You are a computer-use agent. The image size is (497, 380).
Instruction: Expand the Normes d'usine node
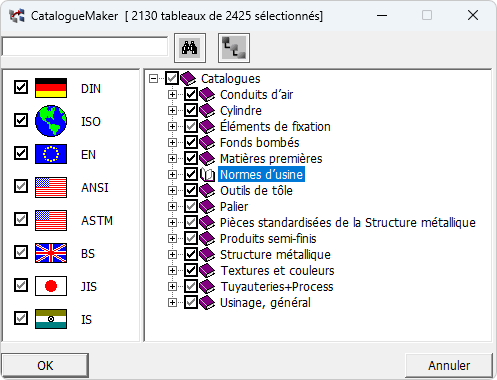(x=172, y=175)
